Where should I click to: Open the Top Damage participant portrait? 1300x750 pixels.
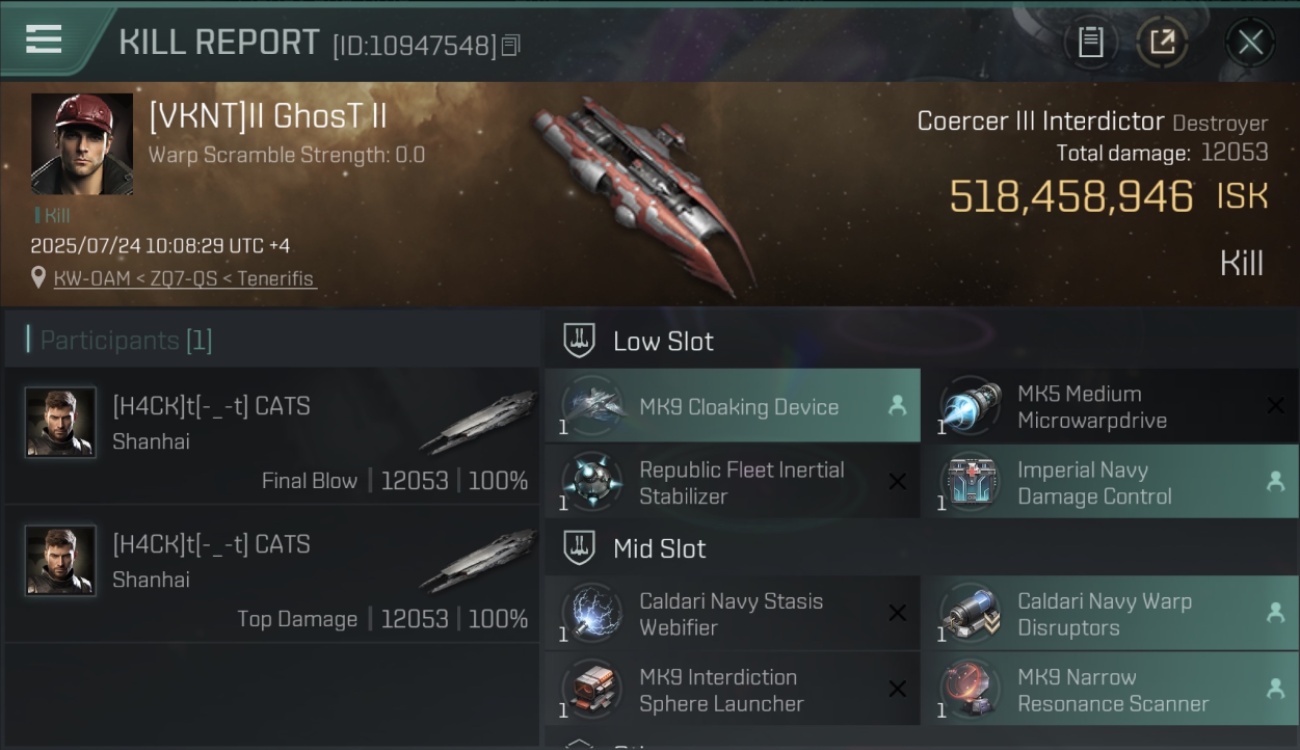point(60,560)
